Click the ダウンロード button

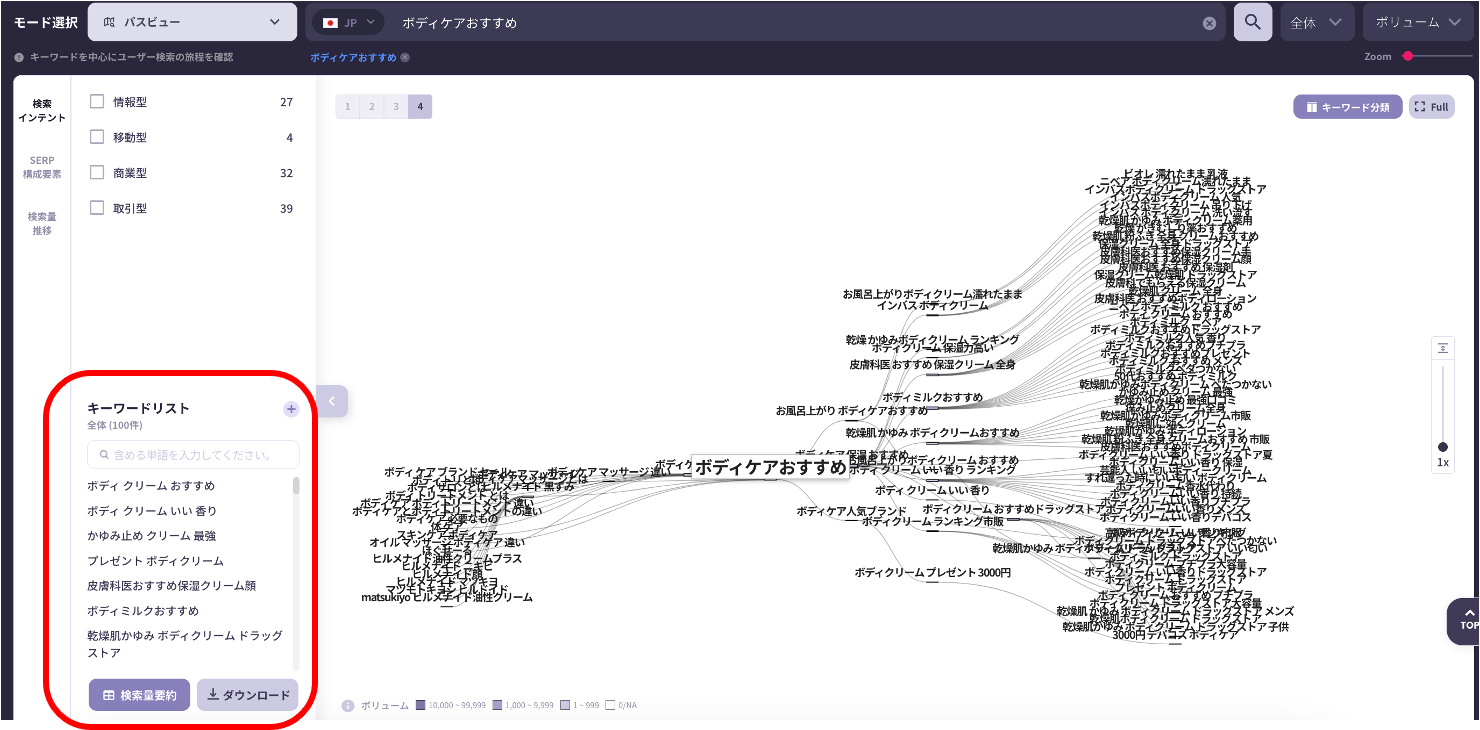pyautogui.click(x=247, y=695)
